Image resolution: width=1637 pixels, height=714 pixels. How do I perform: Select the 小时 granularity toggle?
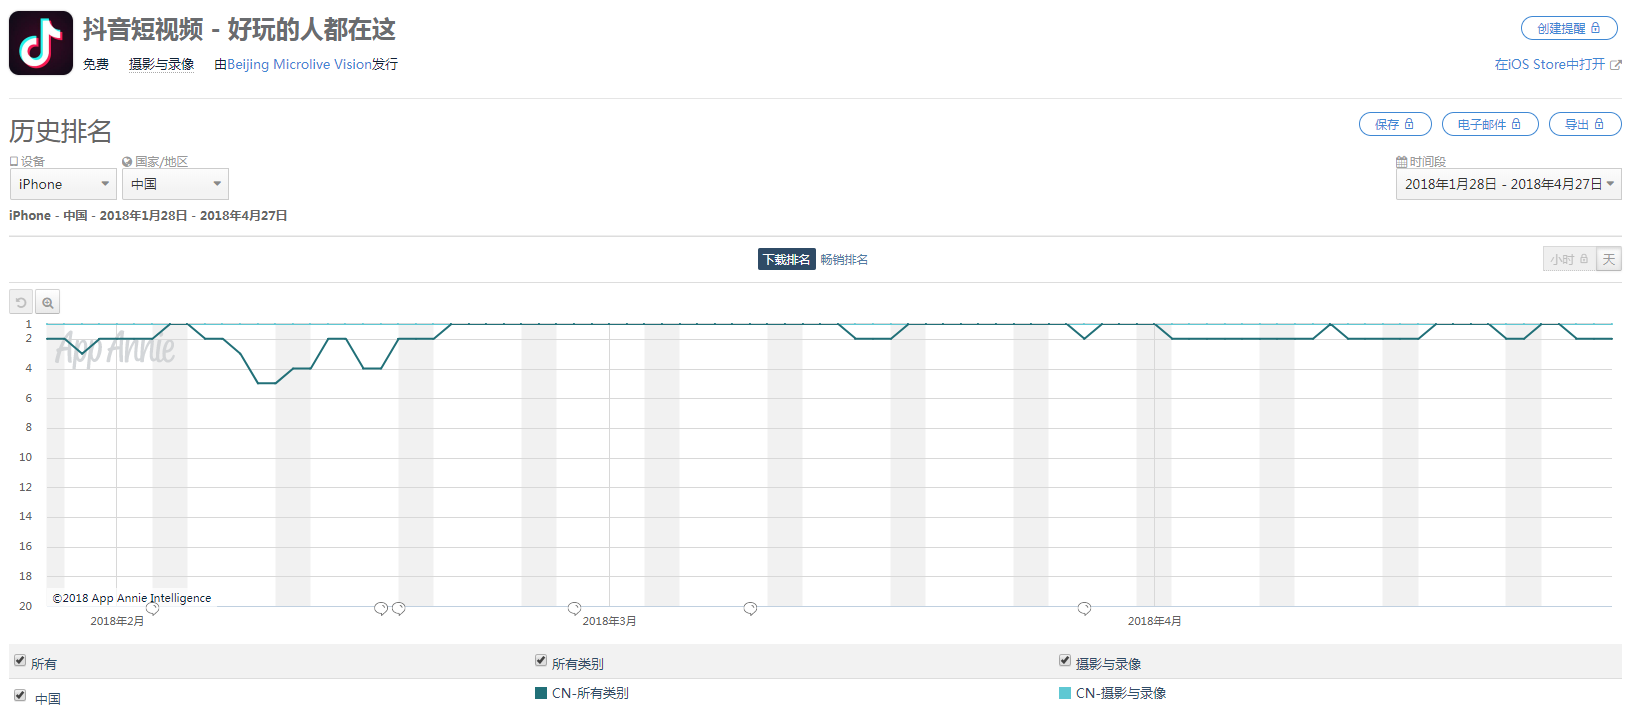point(1569,259)
